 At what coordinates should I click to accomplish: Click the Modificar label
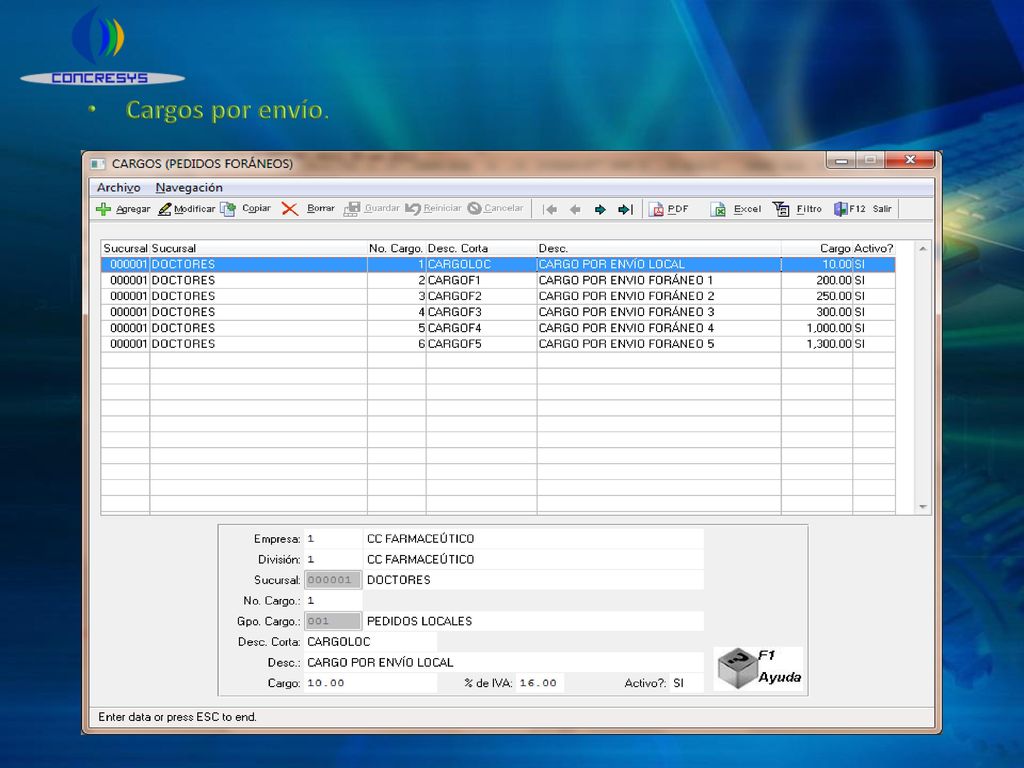click(195, 209)
